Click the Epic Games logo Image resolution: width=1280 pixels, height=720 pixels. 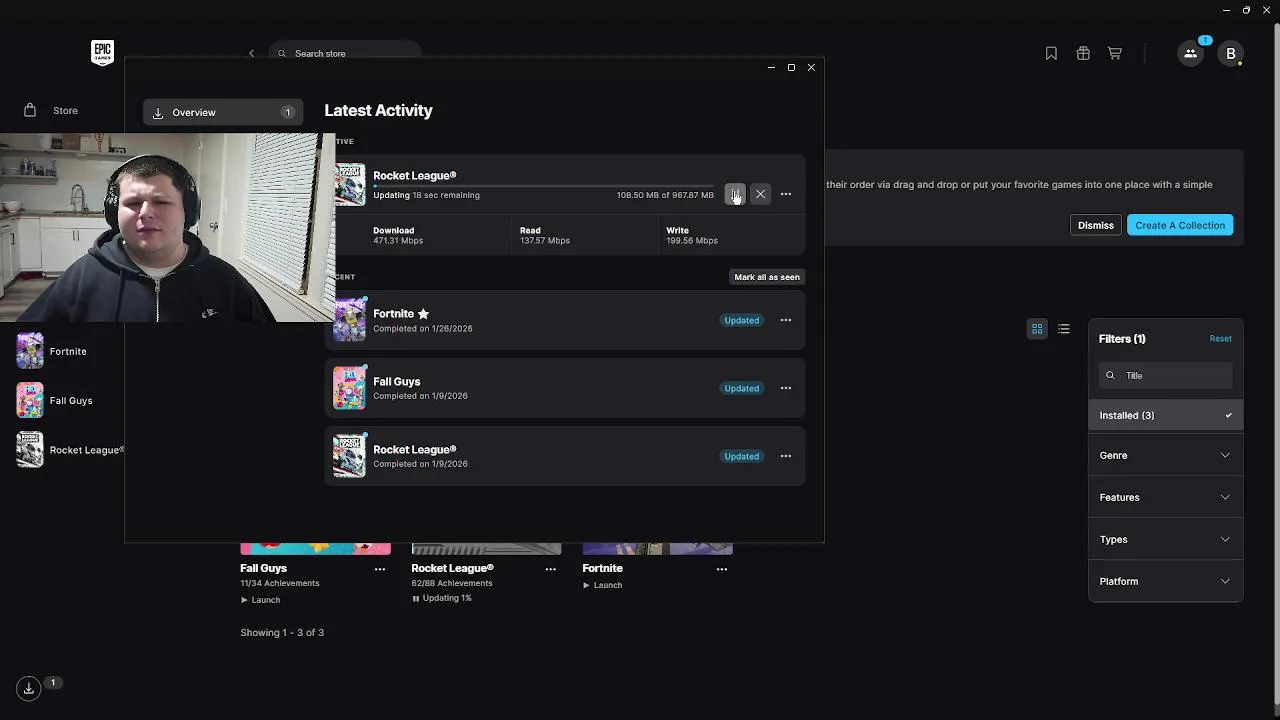[x=102, y=52]
